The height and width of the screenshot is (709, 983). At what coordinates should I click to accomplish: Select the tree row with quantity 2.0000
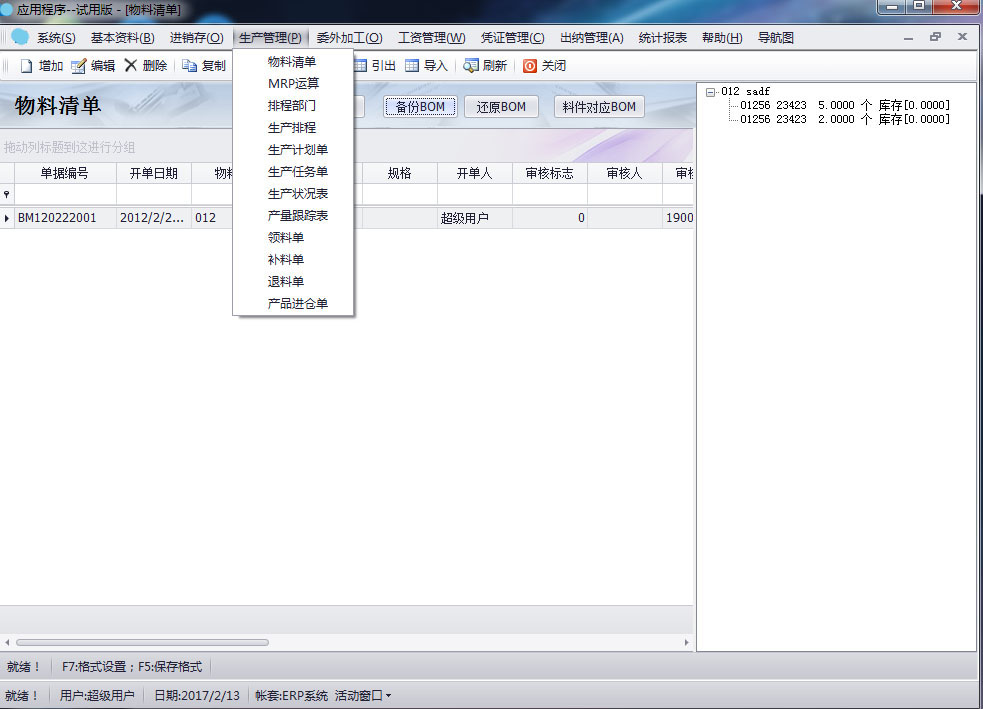click(x=845, y=119)
